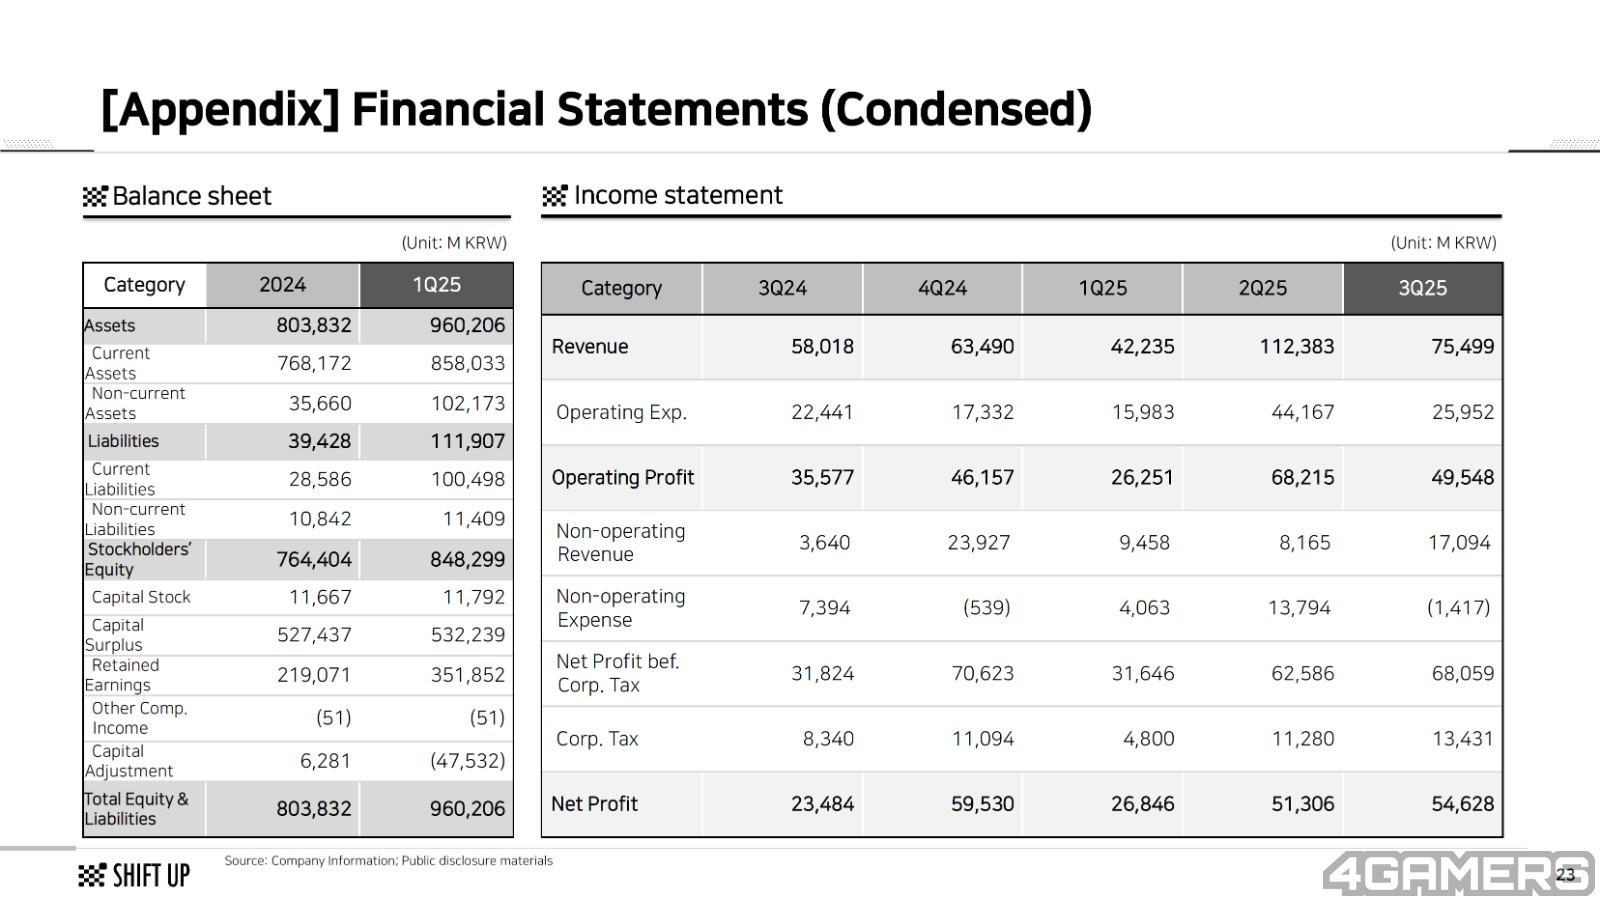Select the Net Profit row label
Viewport: 1600px width, 899px height.
pyautogui.click(x=594, y=804)
